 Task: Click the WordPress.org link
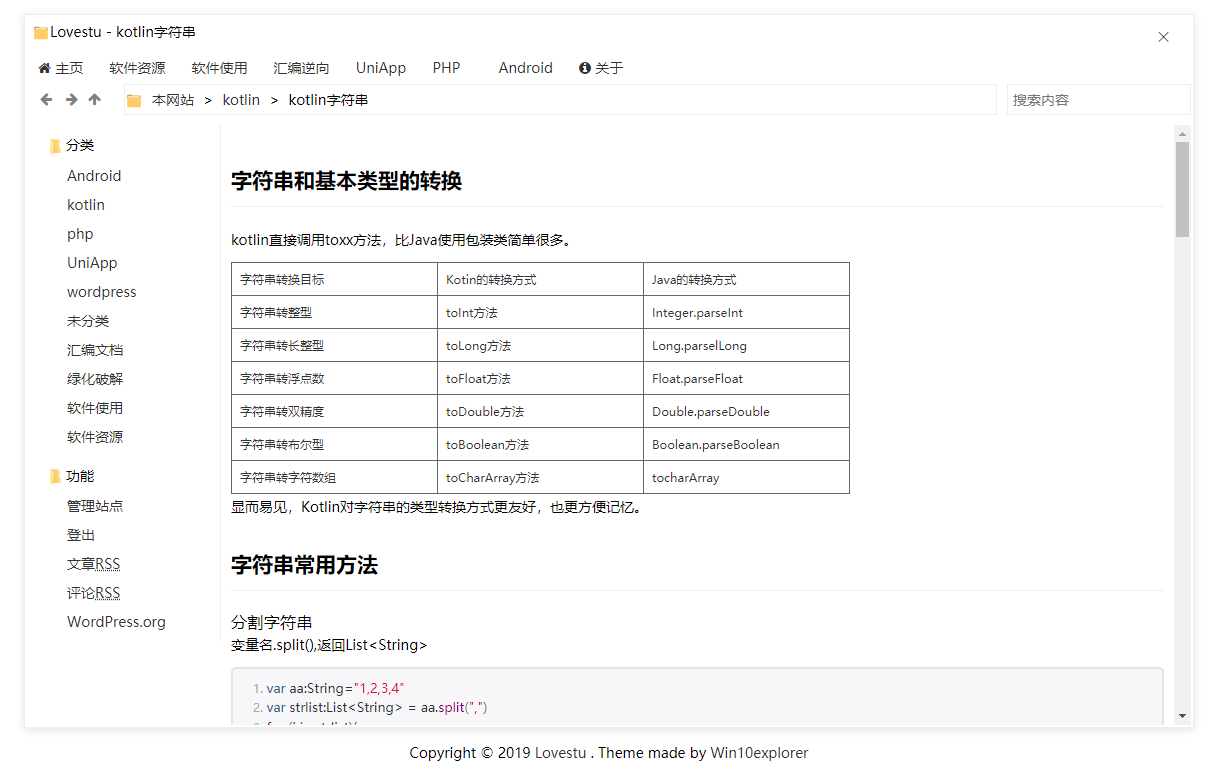(116, 621)
